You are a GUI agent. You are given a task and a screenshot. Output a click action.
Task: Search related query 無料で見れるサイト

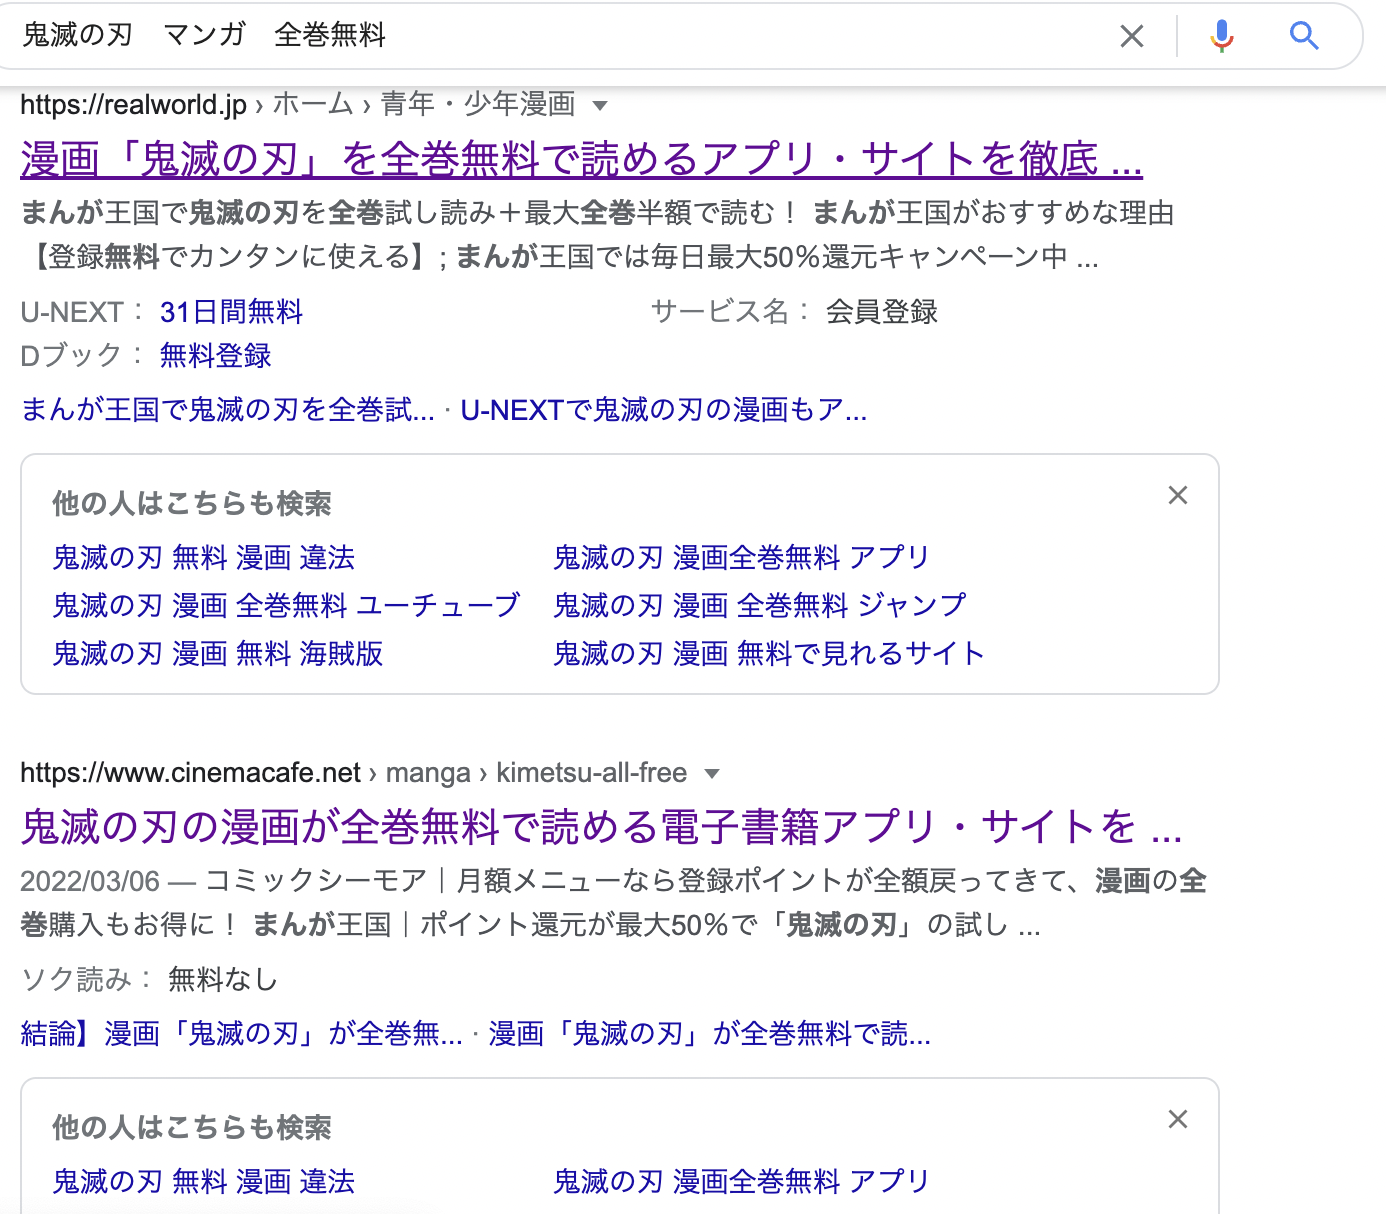769,654
